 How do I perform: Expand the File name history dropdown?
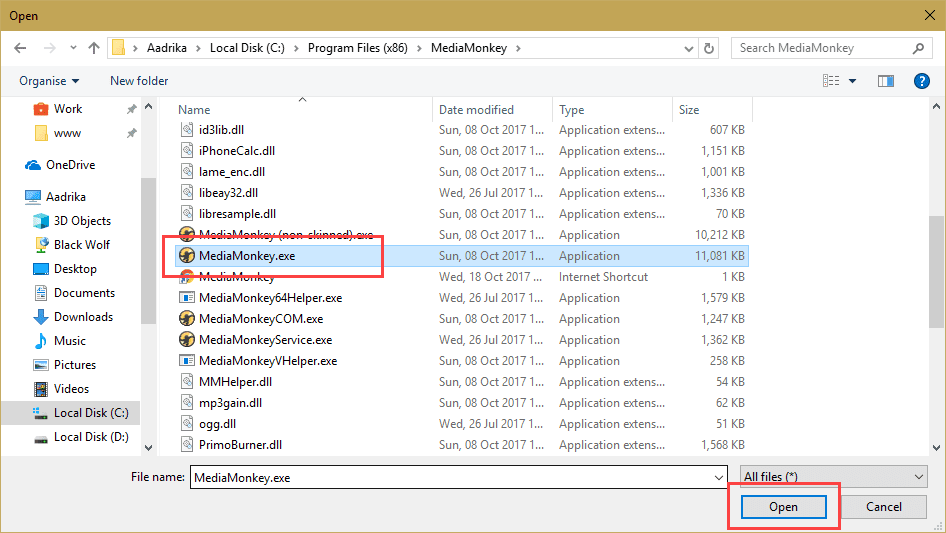719,477
